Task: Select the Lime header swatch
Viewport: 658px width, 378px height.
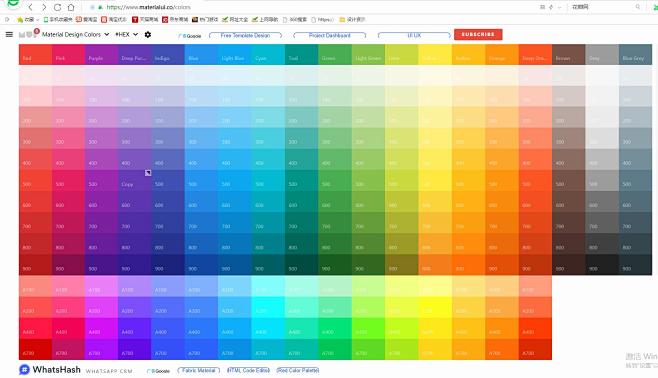Action: pyautogui.click(x=402, y=55)
